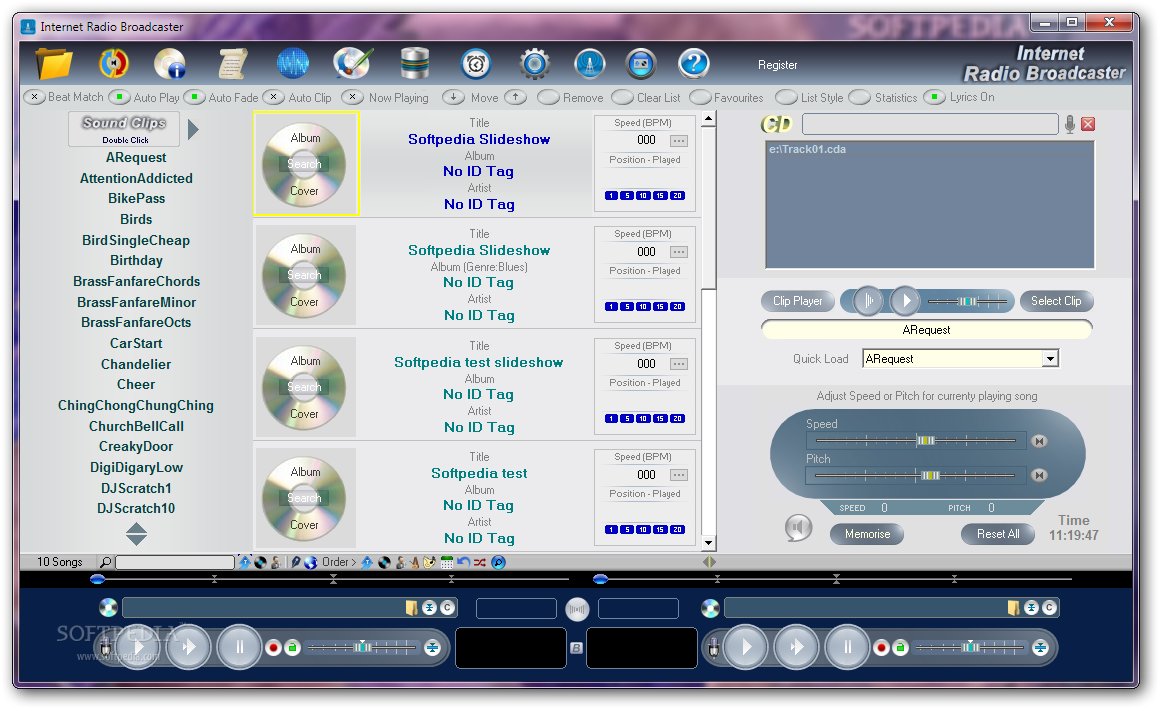Select BikePass sound clip
This screenshot has width=1160, height=709.
[136, 198]
